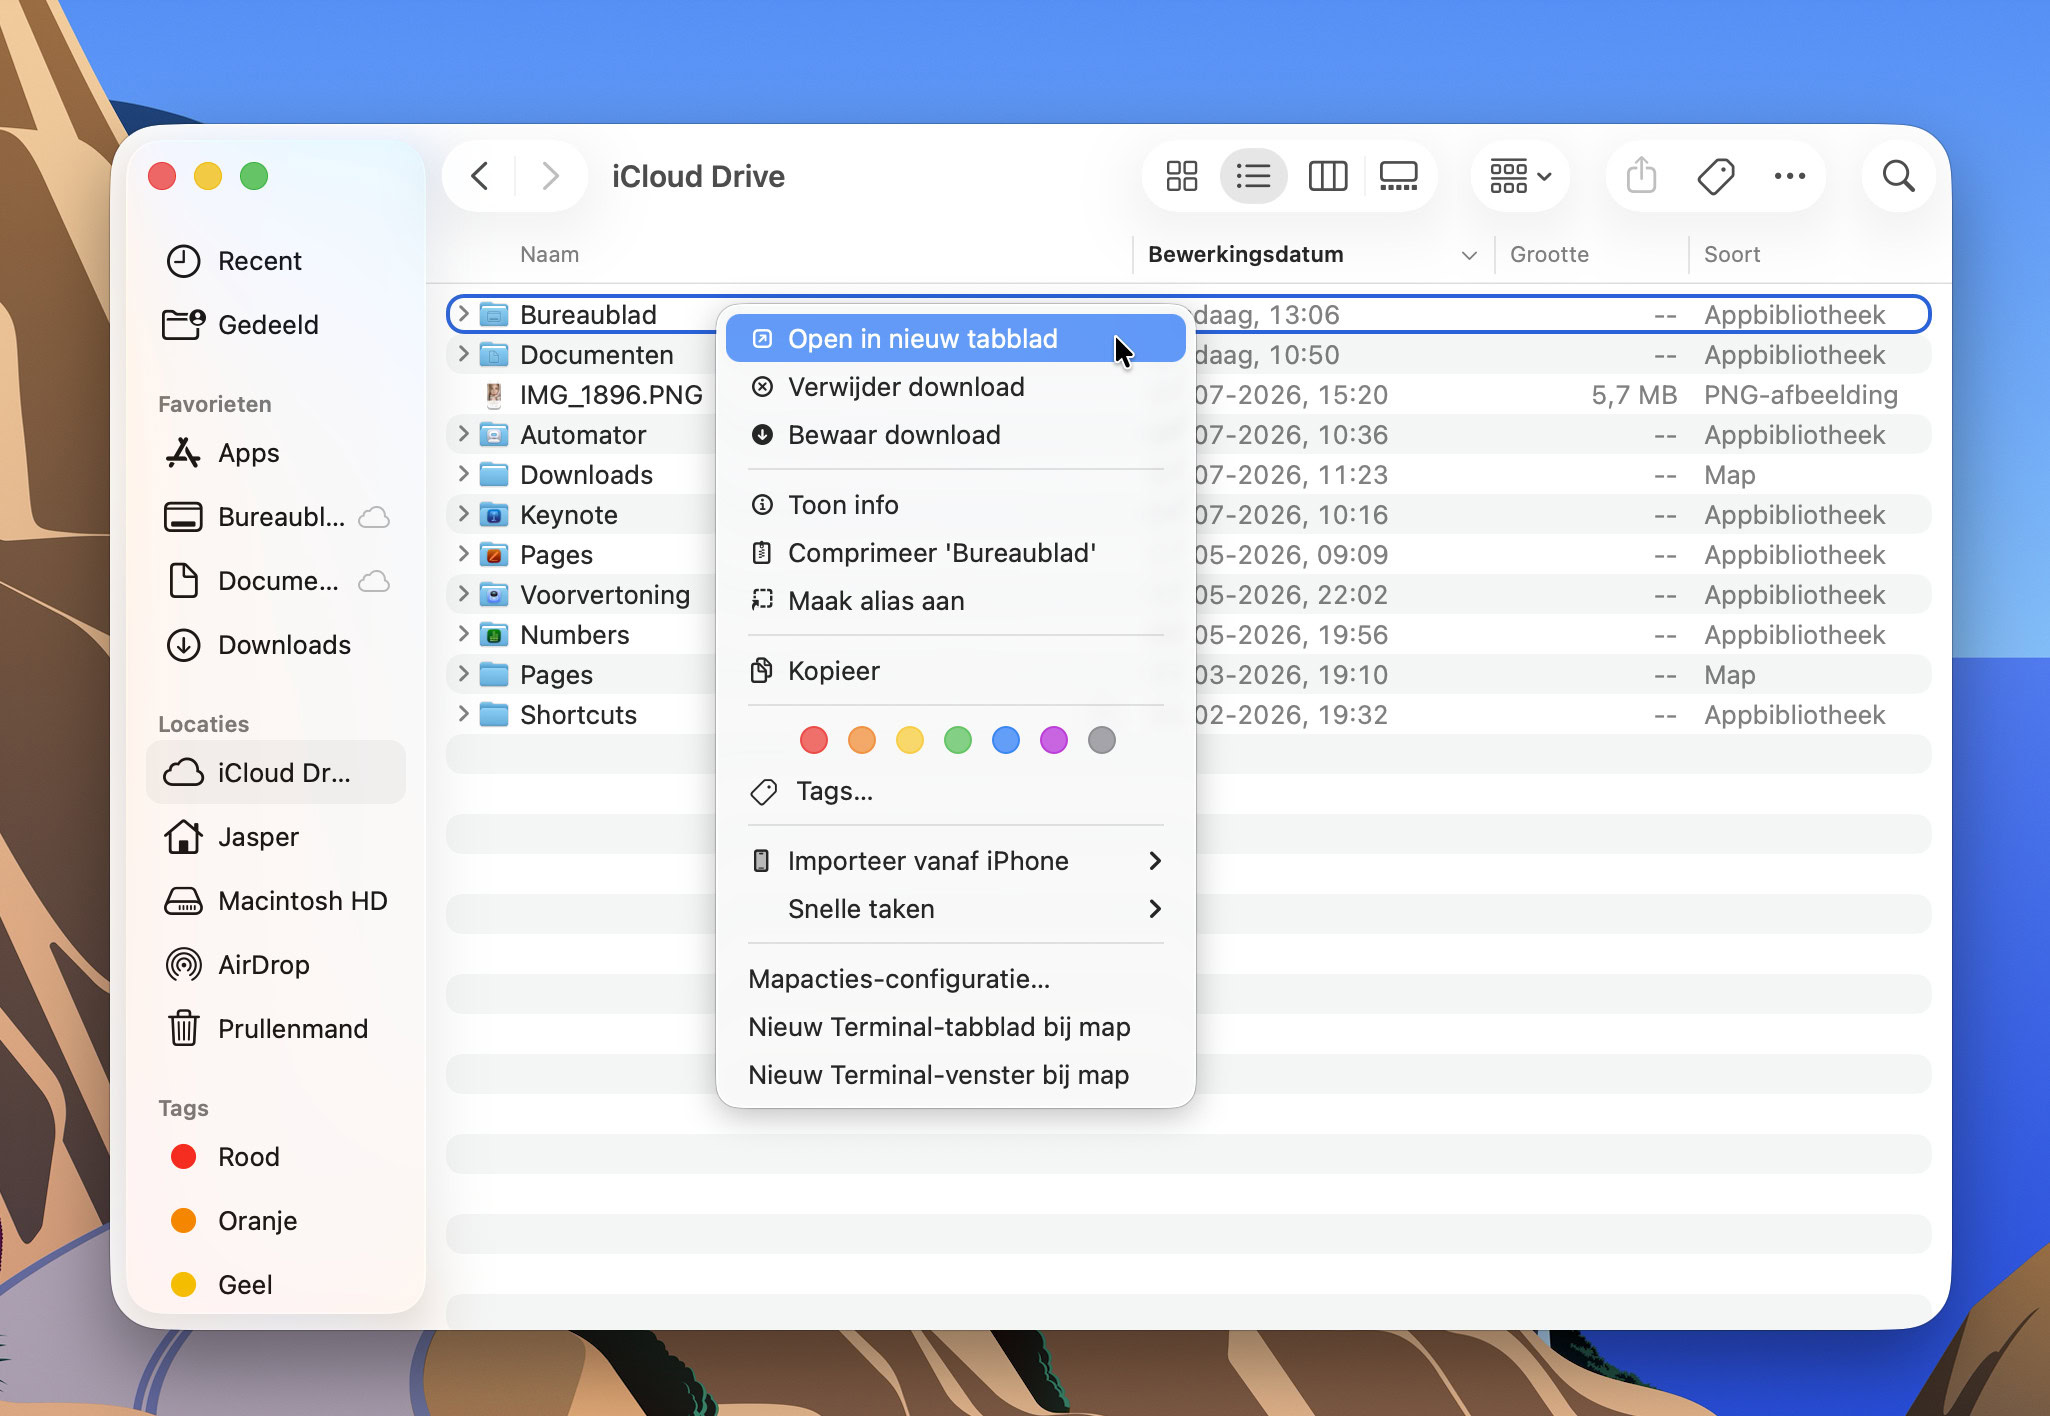Open the group-by options dropdown

click(1520, 176)
